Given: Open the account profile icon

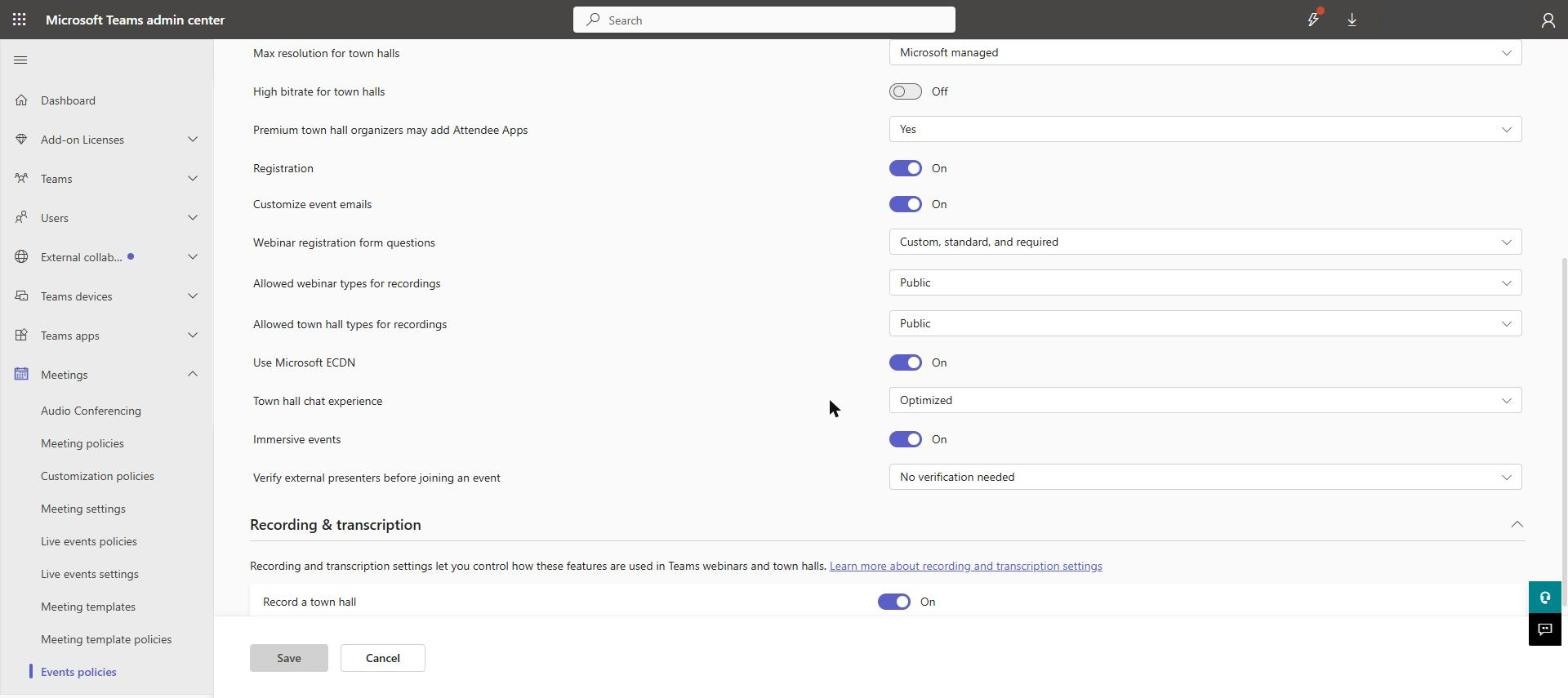Looking at the screenshot, I should click(x=1548, y=19).
